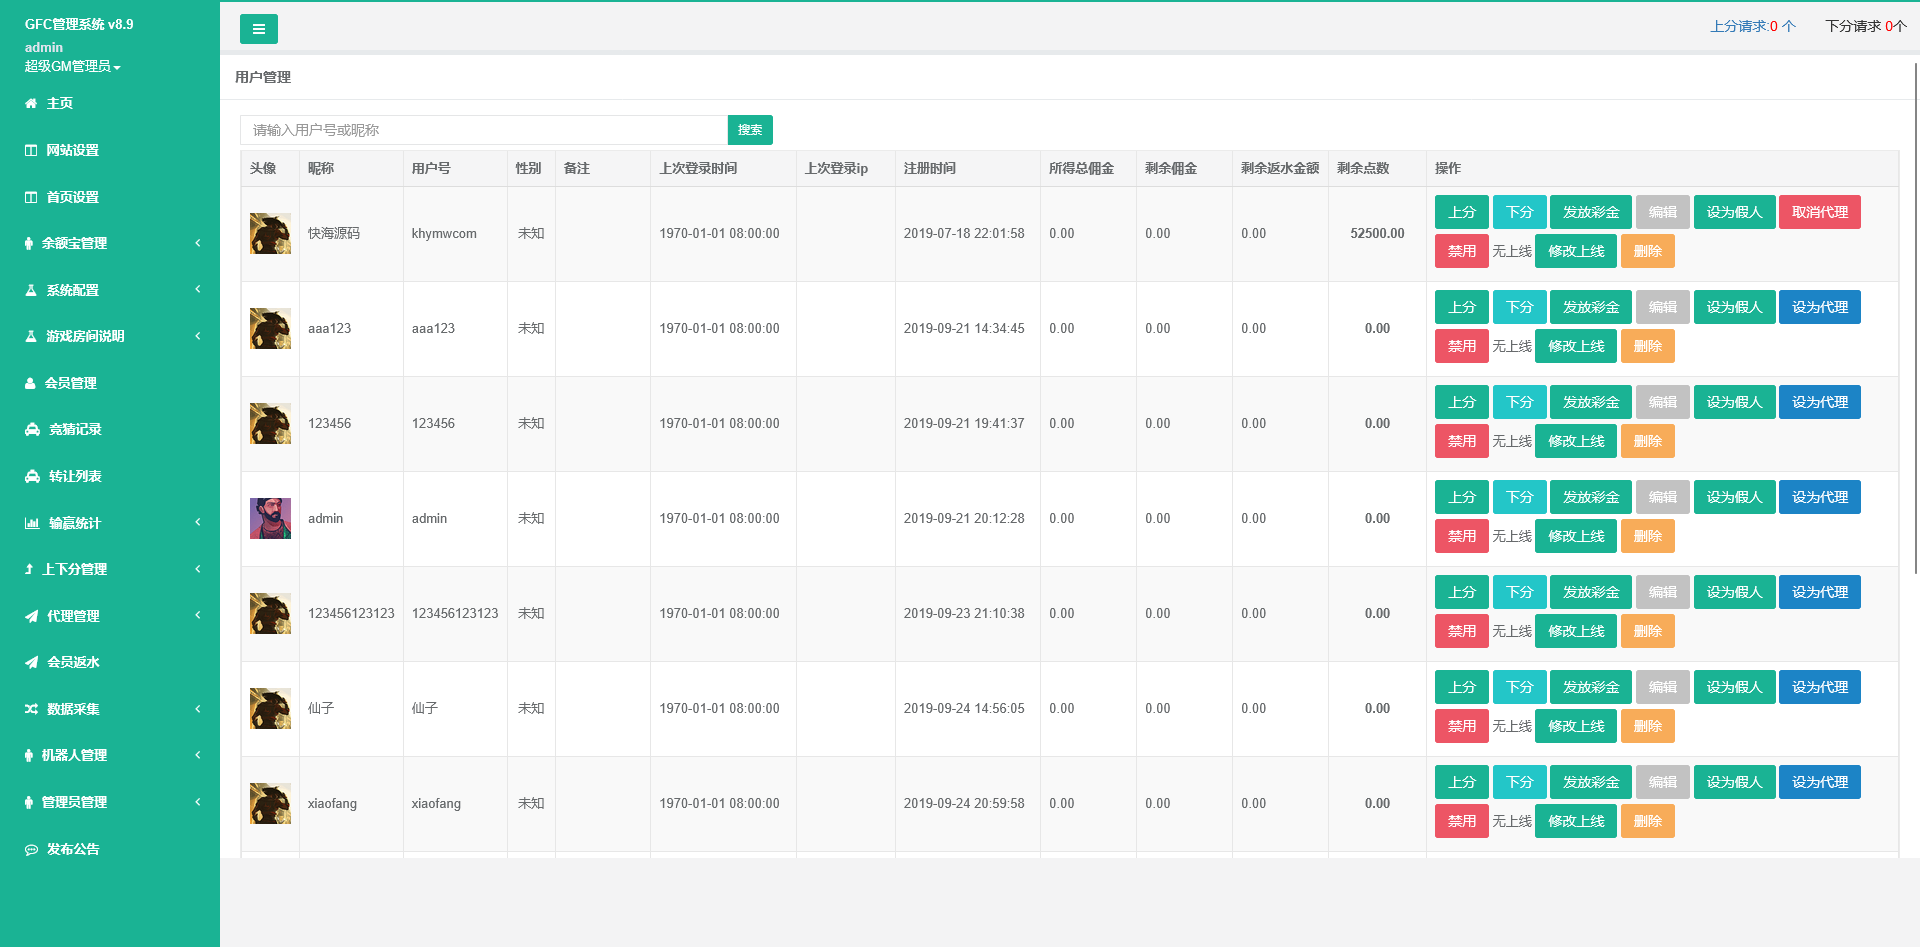The image size is (1920, 947).
Task: Click the 首页设置 icon
Action: click(29, 197)
